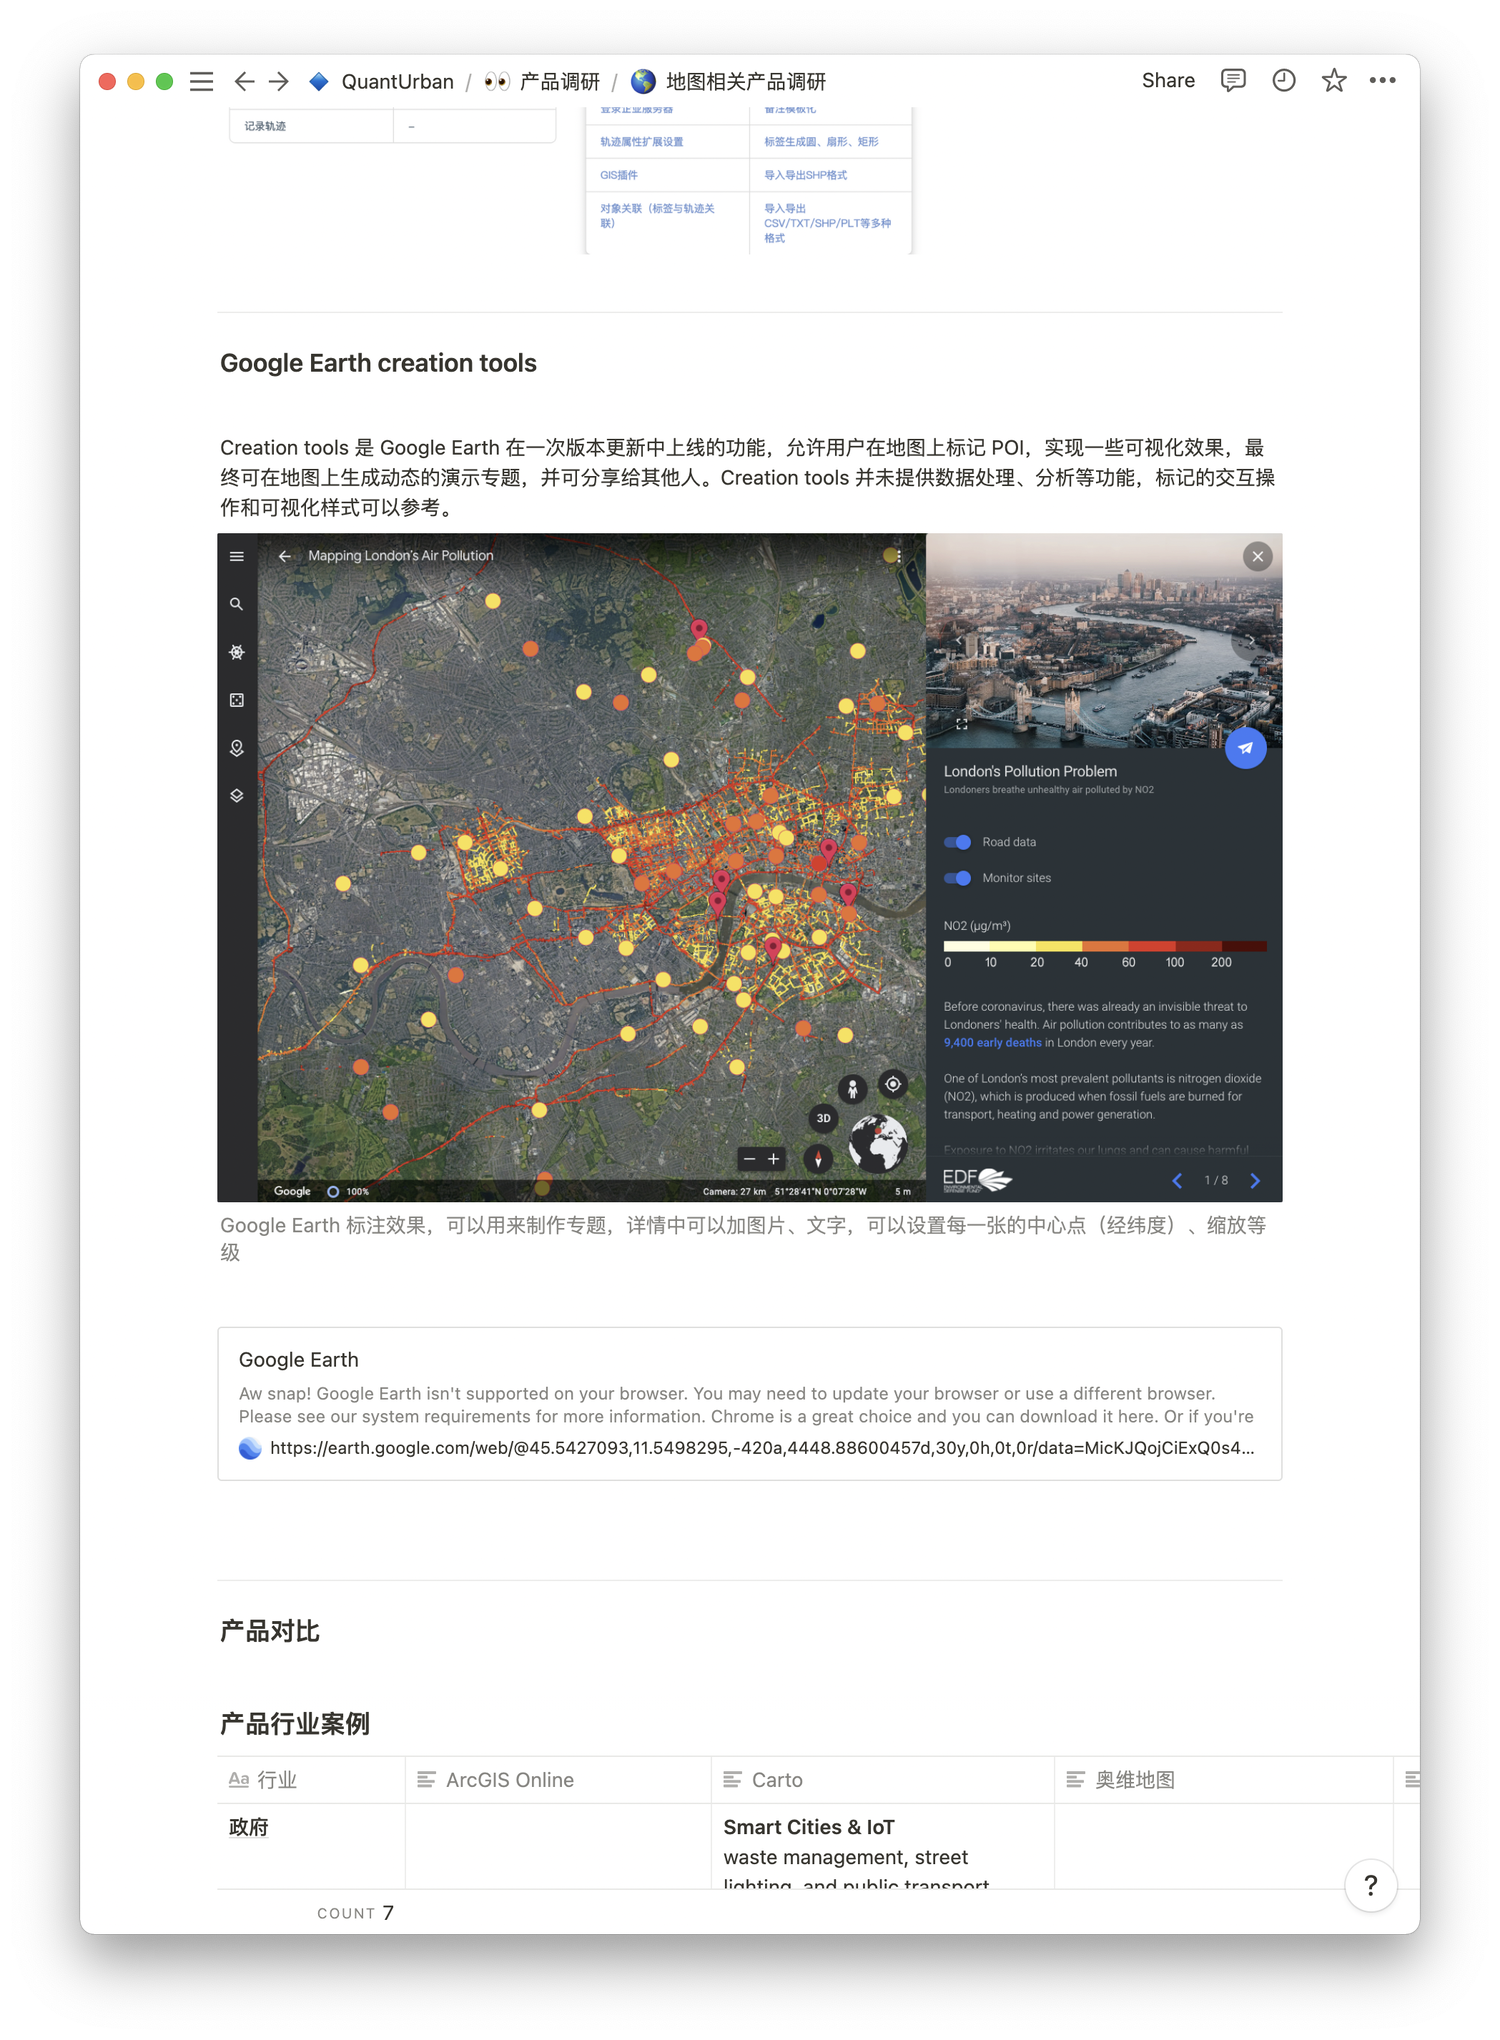The width and height of the screenshot is (1500, 2040).
Task: Click the Projects pin icon
Action: pos(237,748)
